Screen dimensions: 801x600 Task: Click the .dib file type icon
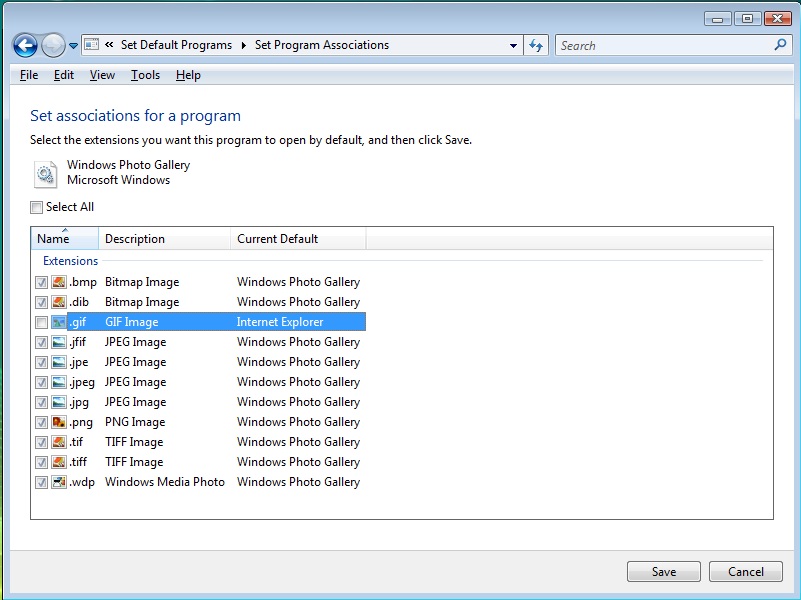click(59, 302)
